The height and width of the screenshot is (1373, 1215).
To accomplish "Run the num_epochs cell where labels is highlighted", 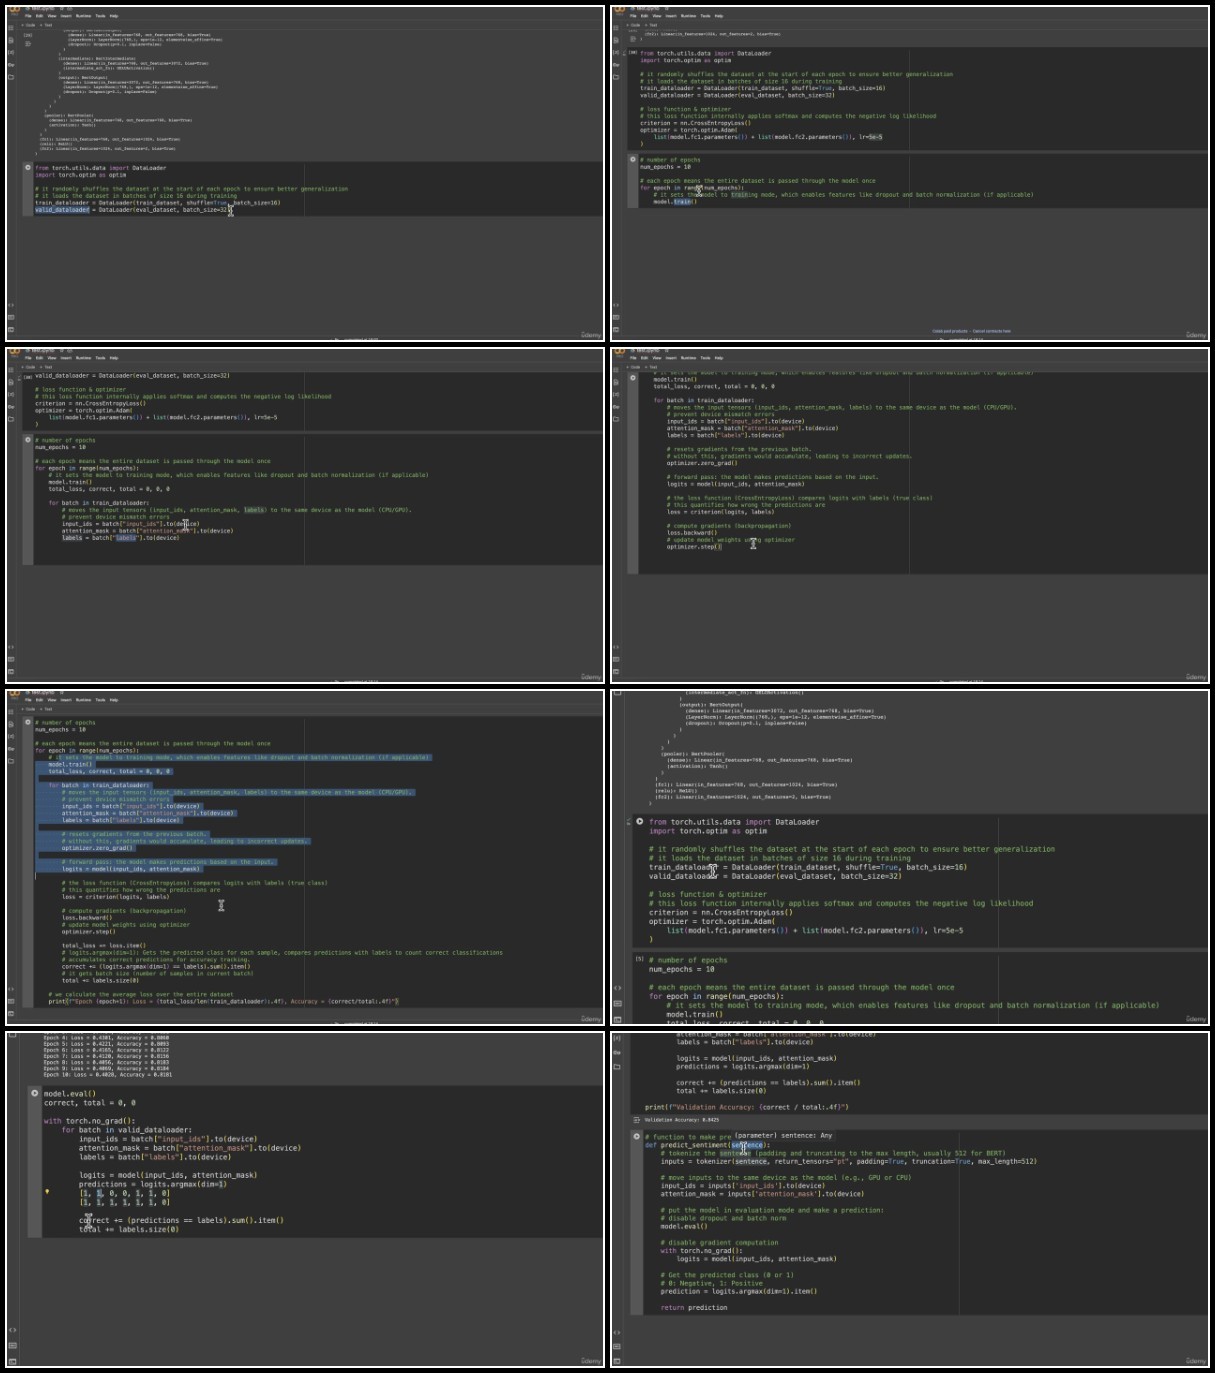I will pos(28,439).
